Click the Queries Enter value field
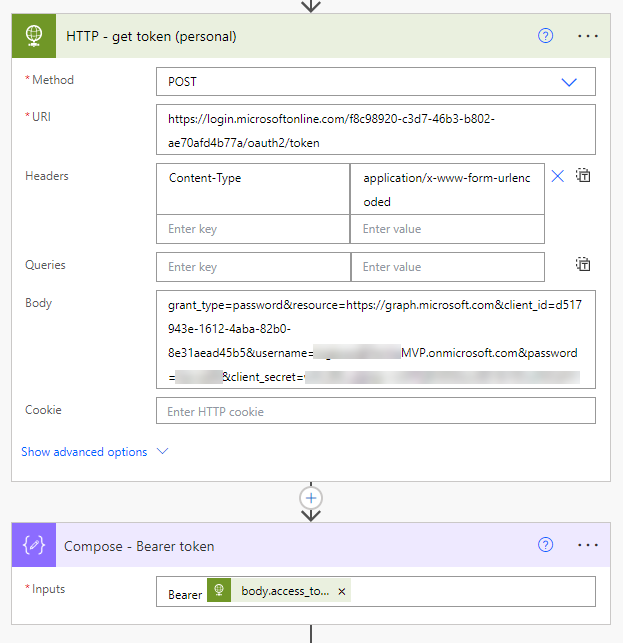Viewport: 623px width, 643px height. tap(447, 267)
